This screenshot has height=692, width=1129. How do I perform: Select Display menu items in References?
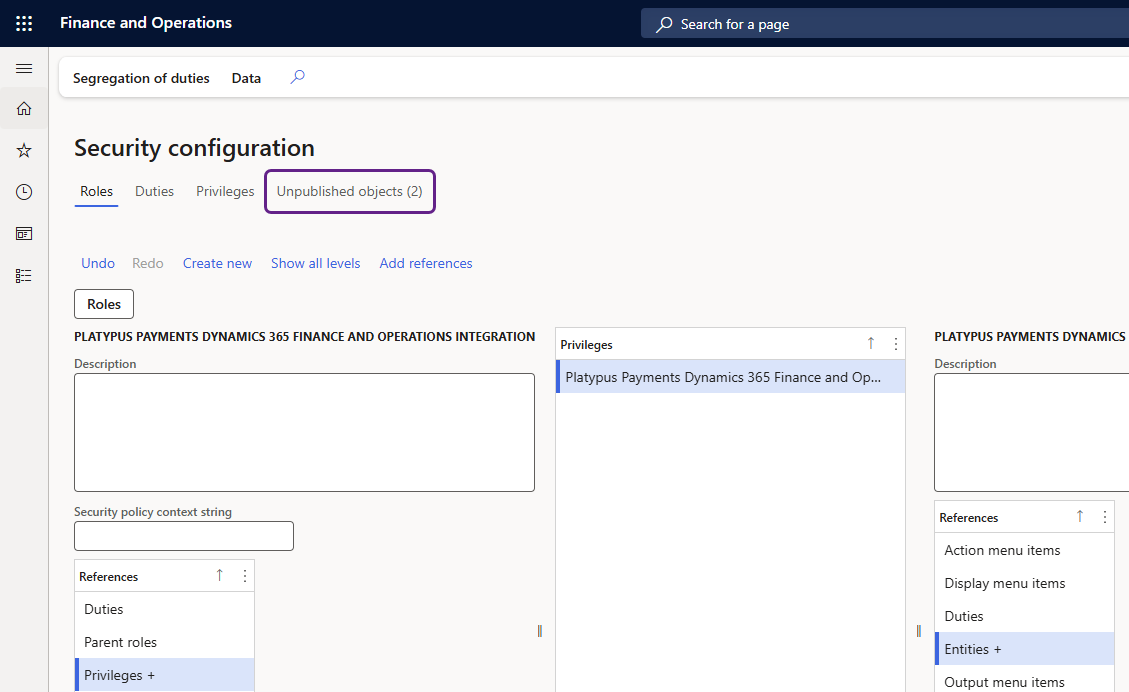point(1004,583)
